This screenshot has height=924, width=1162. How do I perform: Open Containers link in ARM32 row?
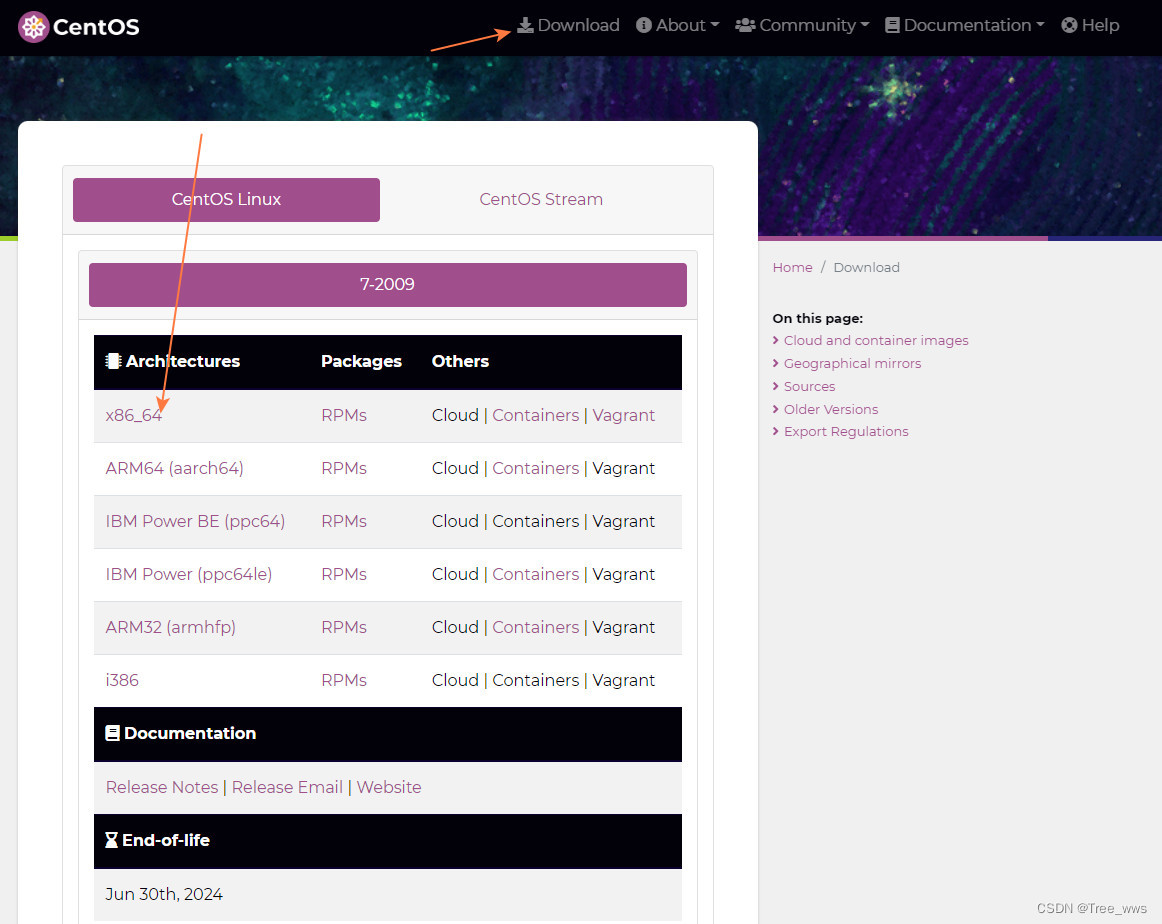point(536,627)
